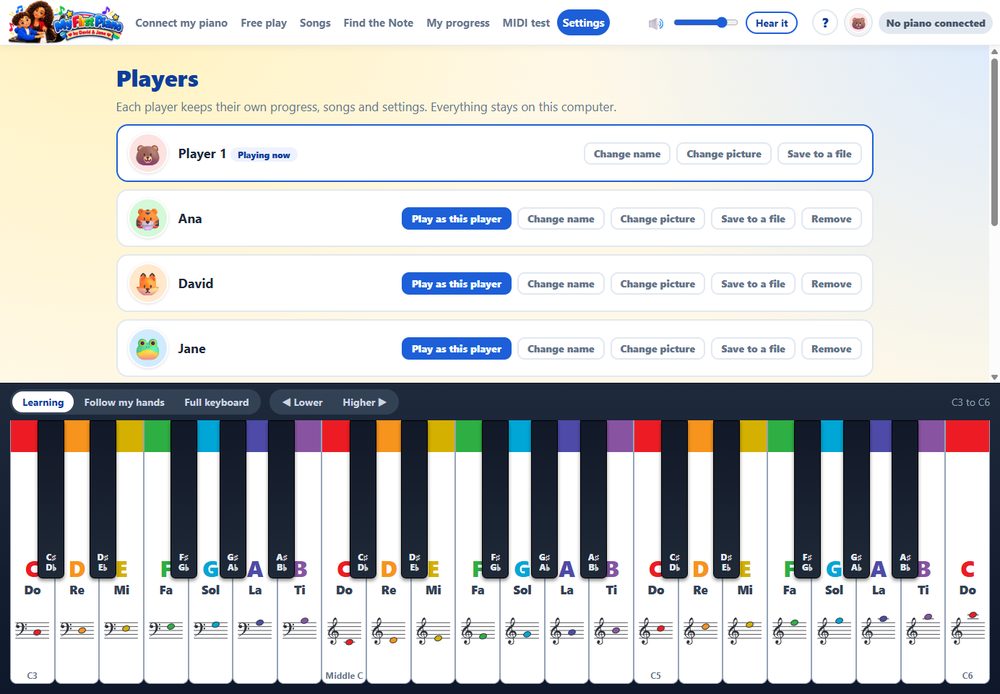Switch keyboard mode to Full keyboard
Viewport: 1000px width, 694px height.
(216, 402)
